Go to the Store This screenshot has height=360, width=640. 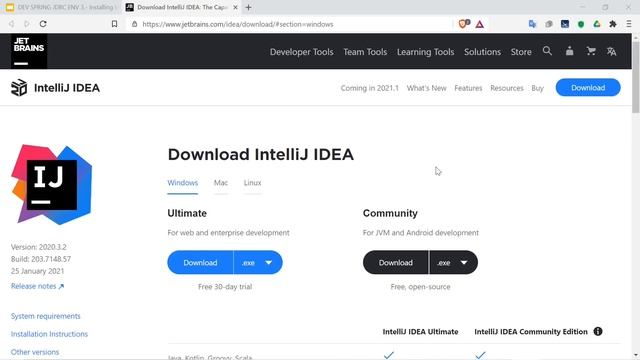521,52
